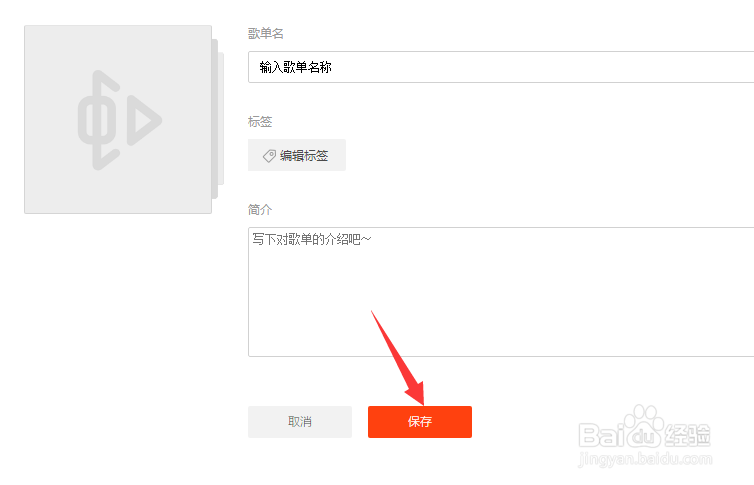The width and height of the screenshot is (754, 485).
Task: Click the music logo inside the cover
Action: (x=120, y=120)
